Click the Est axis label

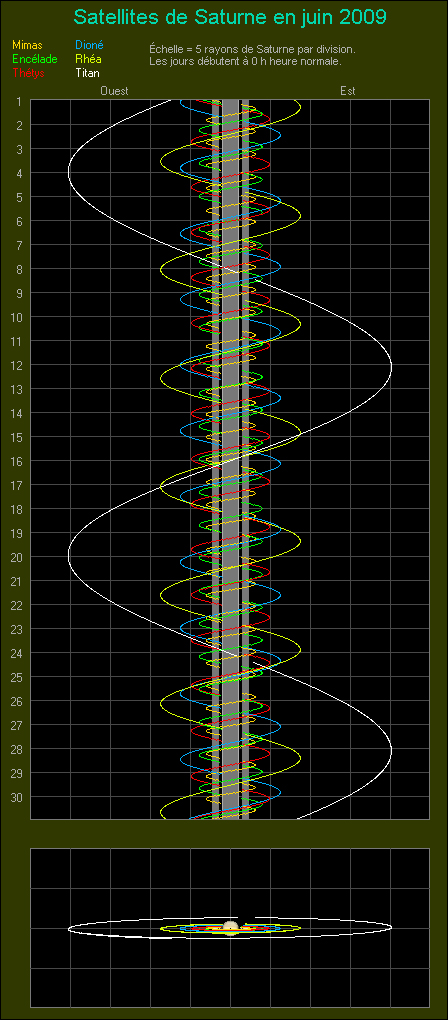tap(347, 91)
